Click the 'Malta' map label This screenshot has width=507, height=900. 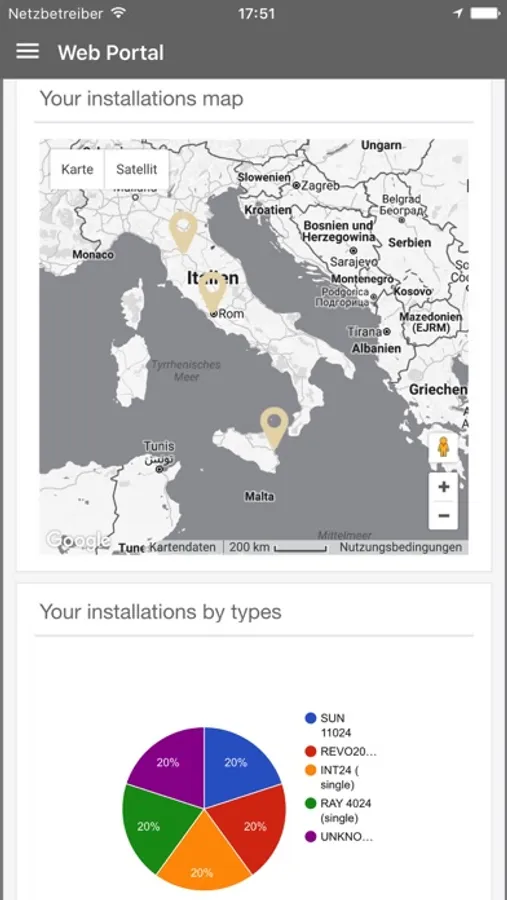(x=259, y=496)
